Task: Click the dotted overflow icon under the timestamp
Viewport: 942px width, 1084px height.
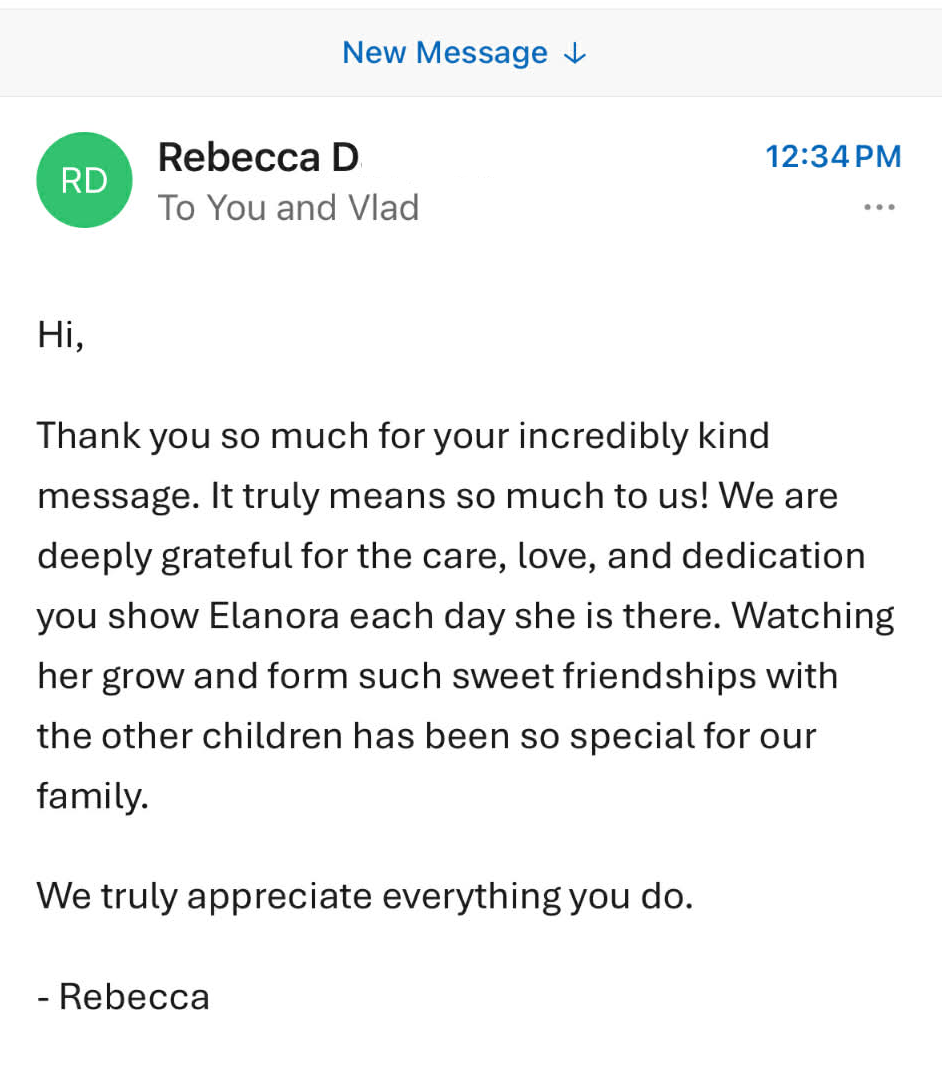Action: [x=879, y=207]
